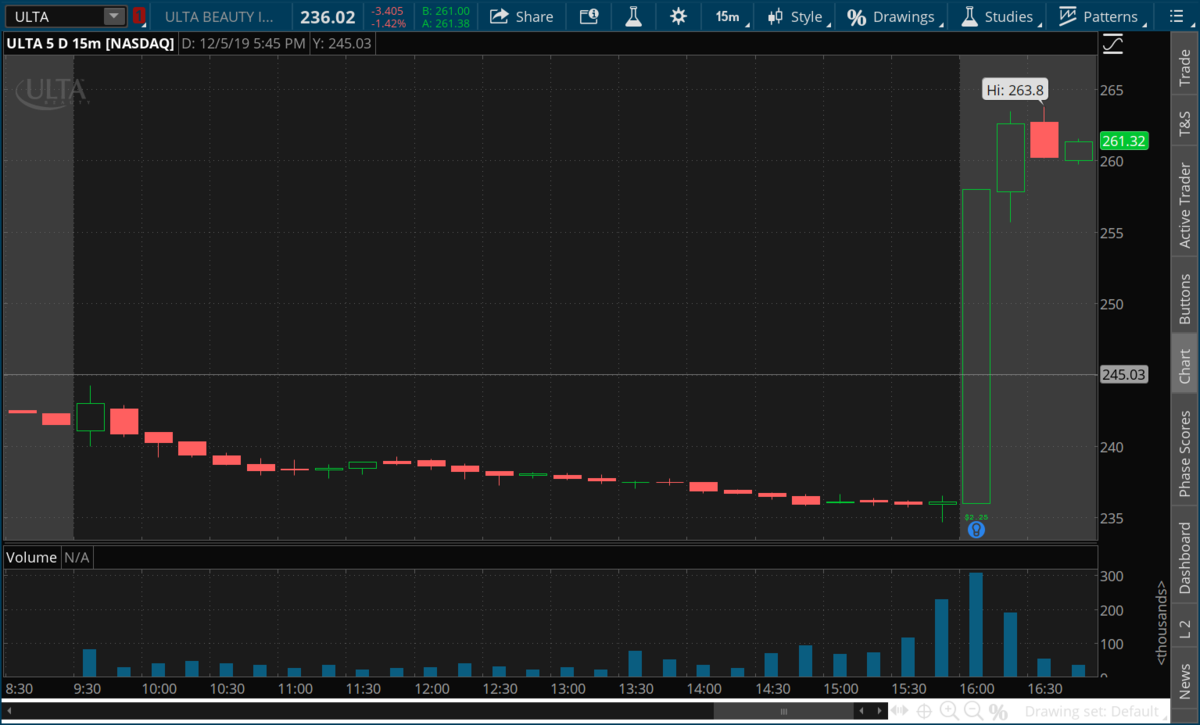Image resolution: width=1200 pixels, height=725 pixels.
Task: Click the N/A volume value
Action: pos(77,557)
